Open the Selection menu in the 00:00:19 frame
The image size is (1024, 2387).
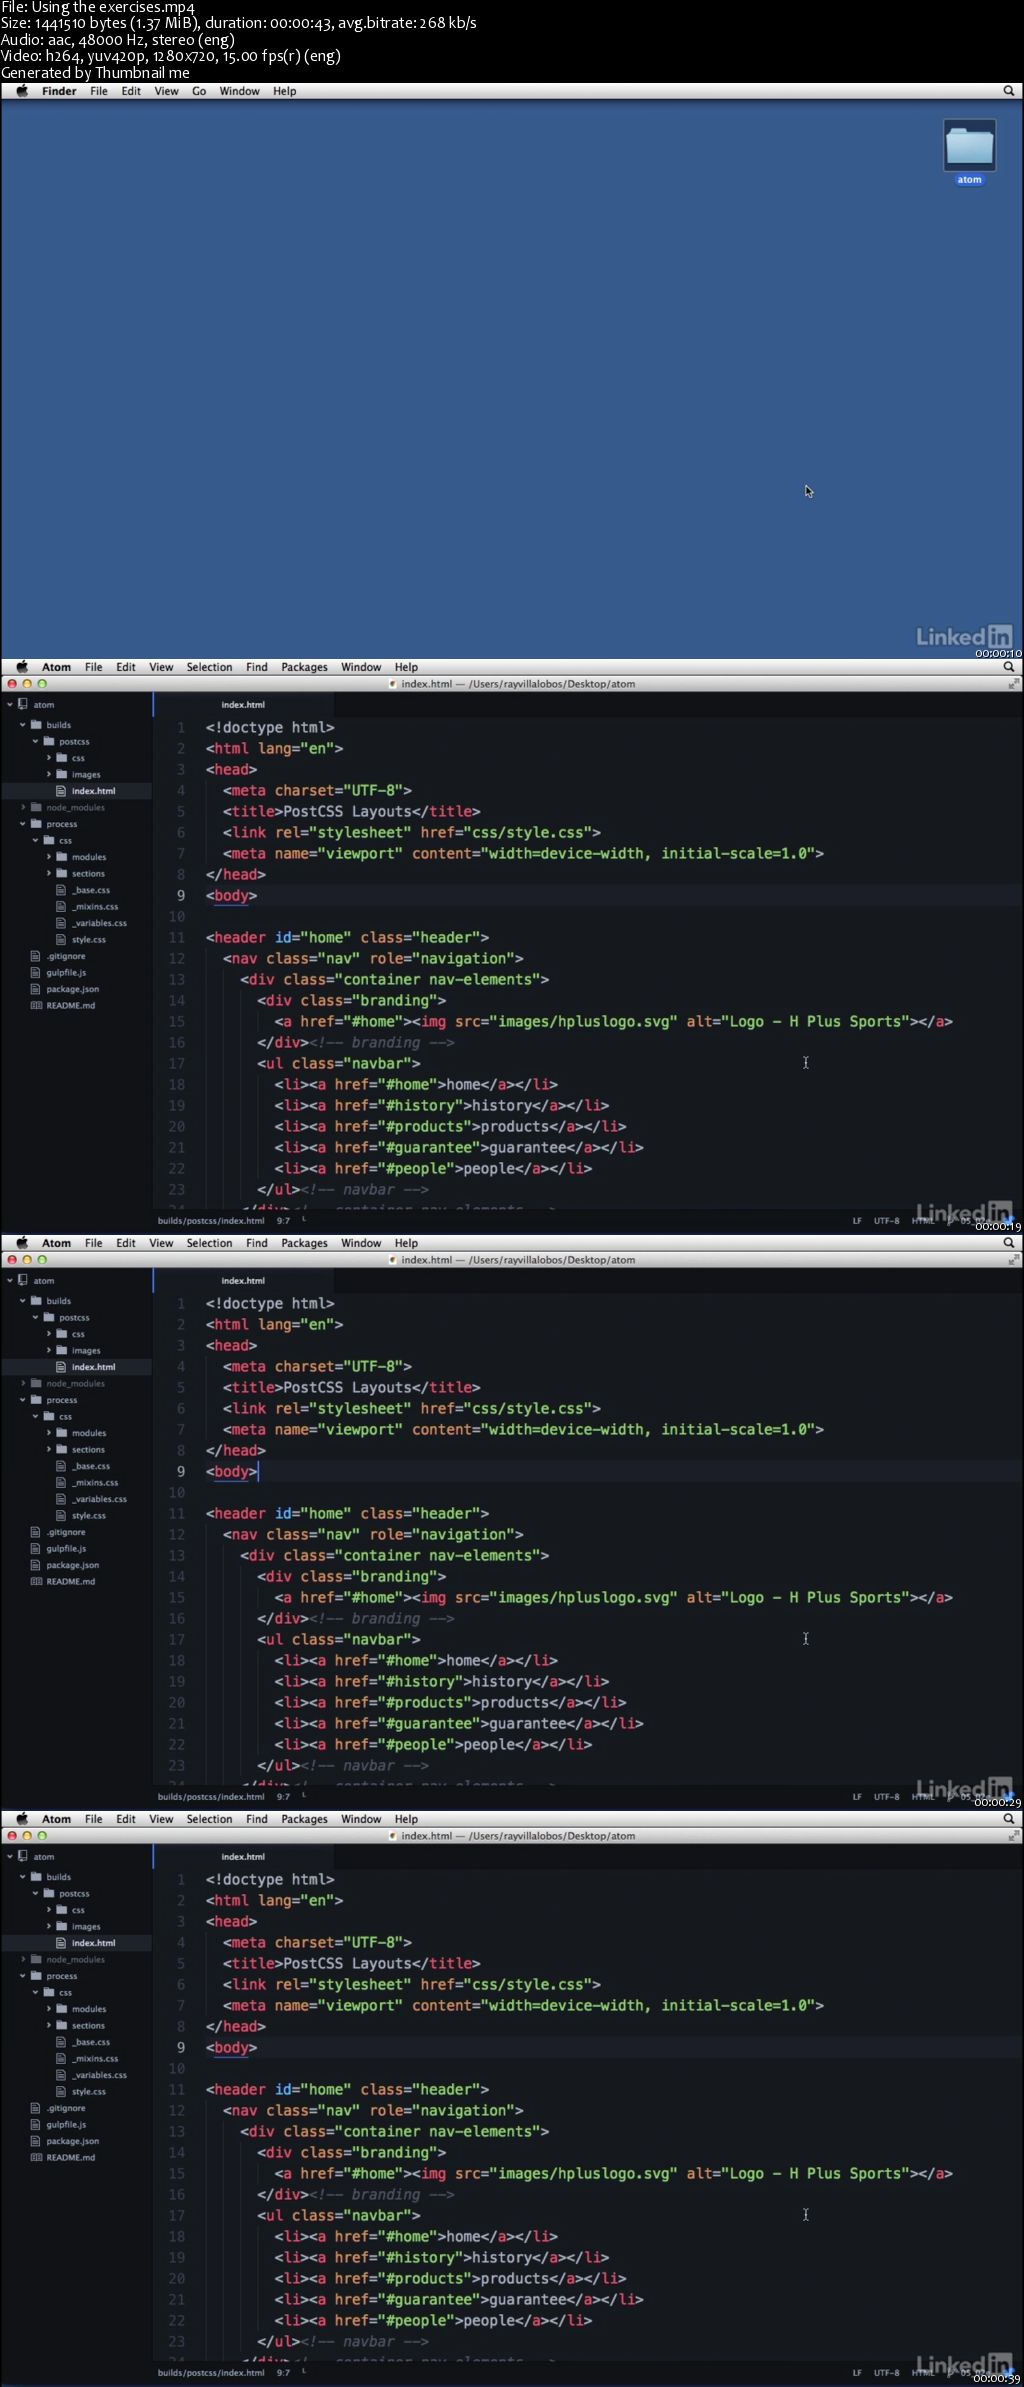coord(209,667)
